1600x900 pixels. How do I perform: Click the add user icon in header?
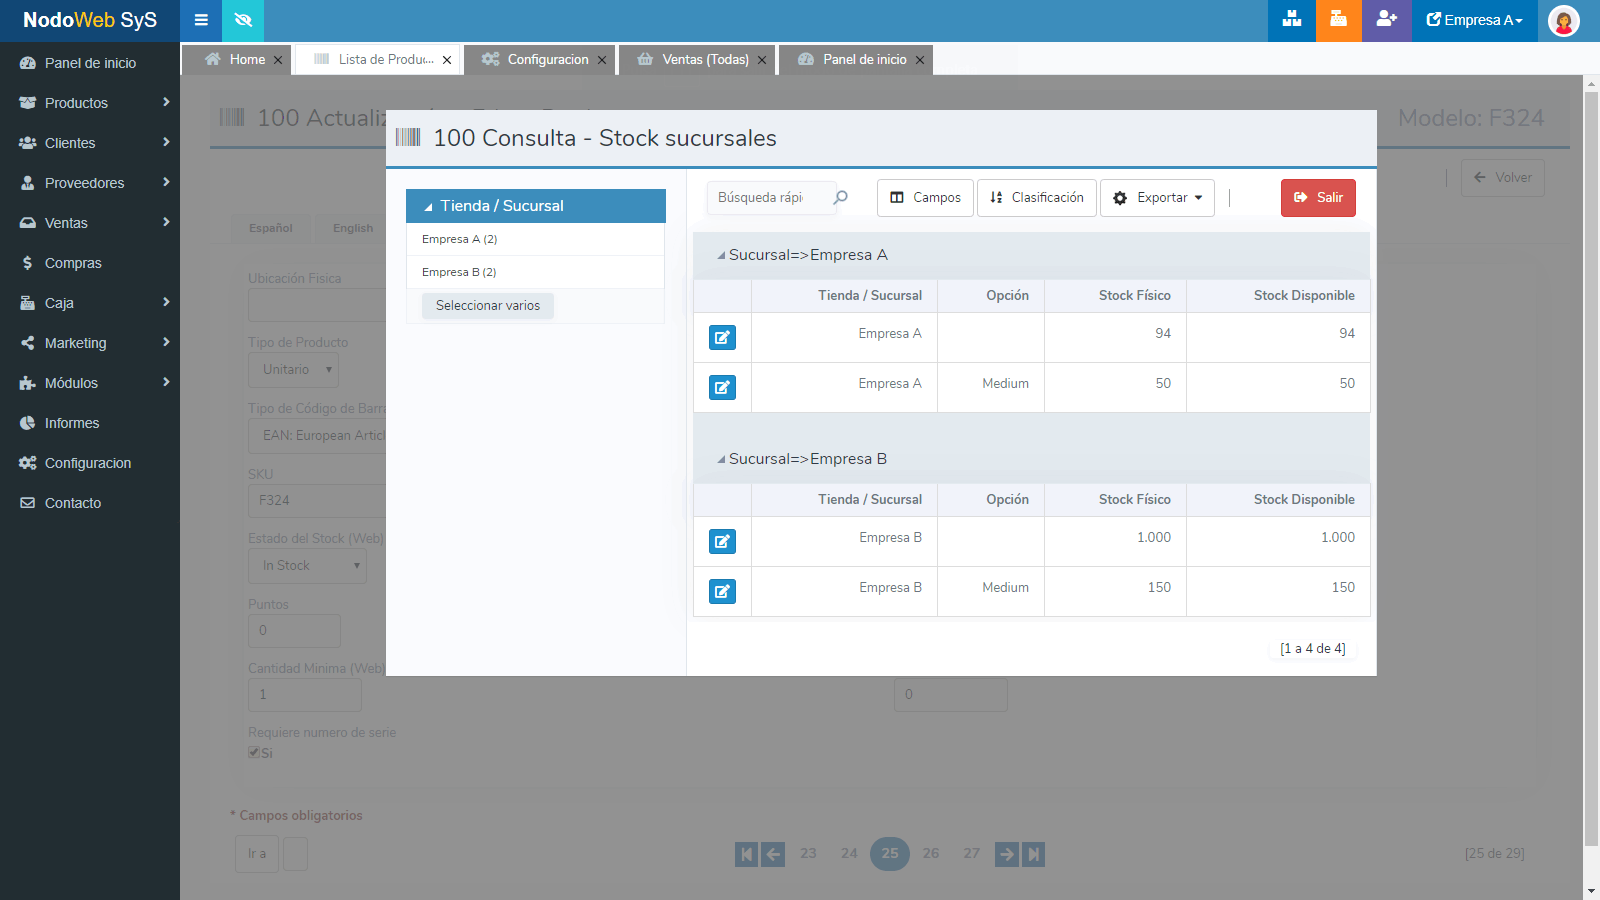[x=1386, y=20]
